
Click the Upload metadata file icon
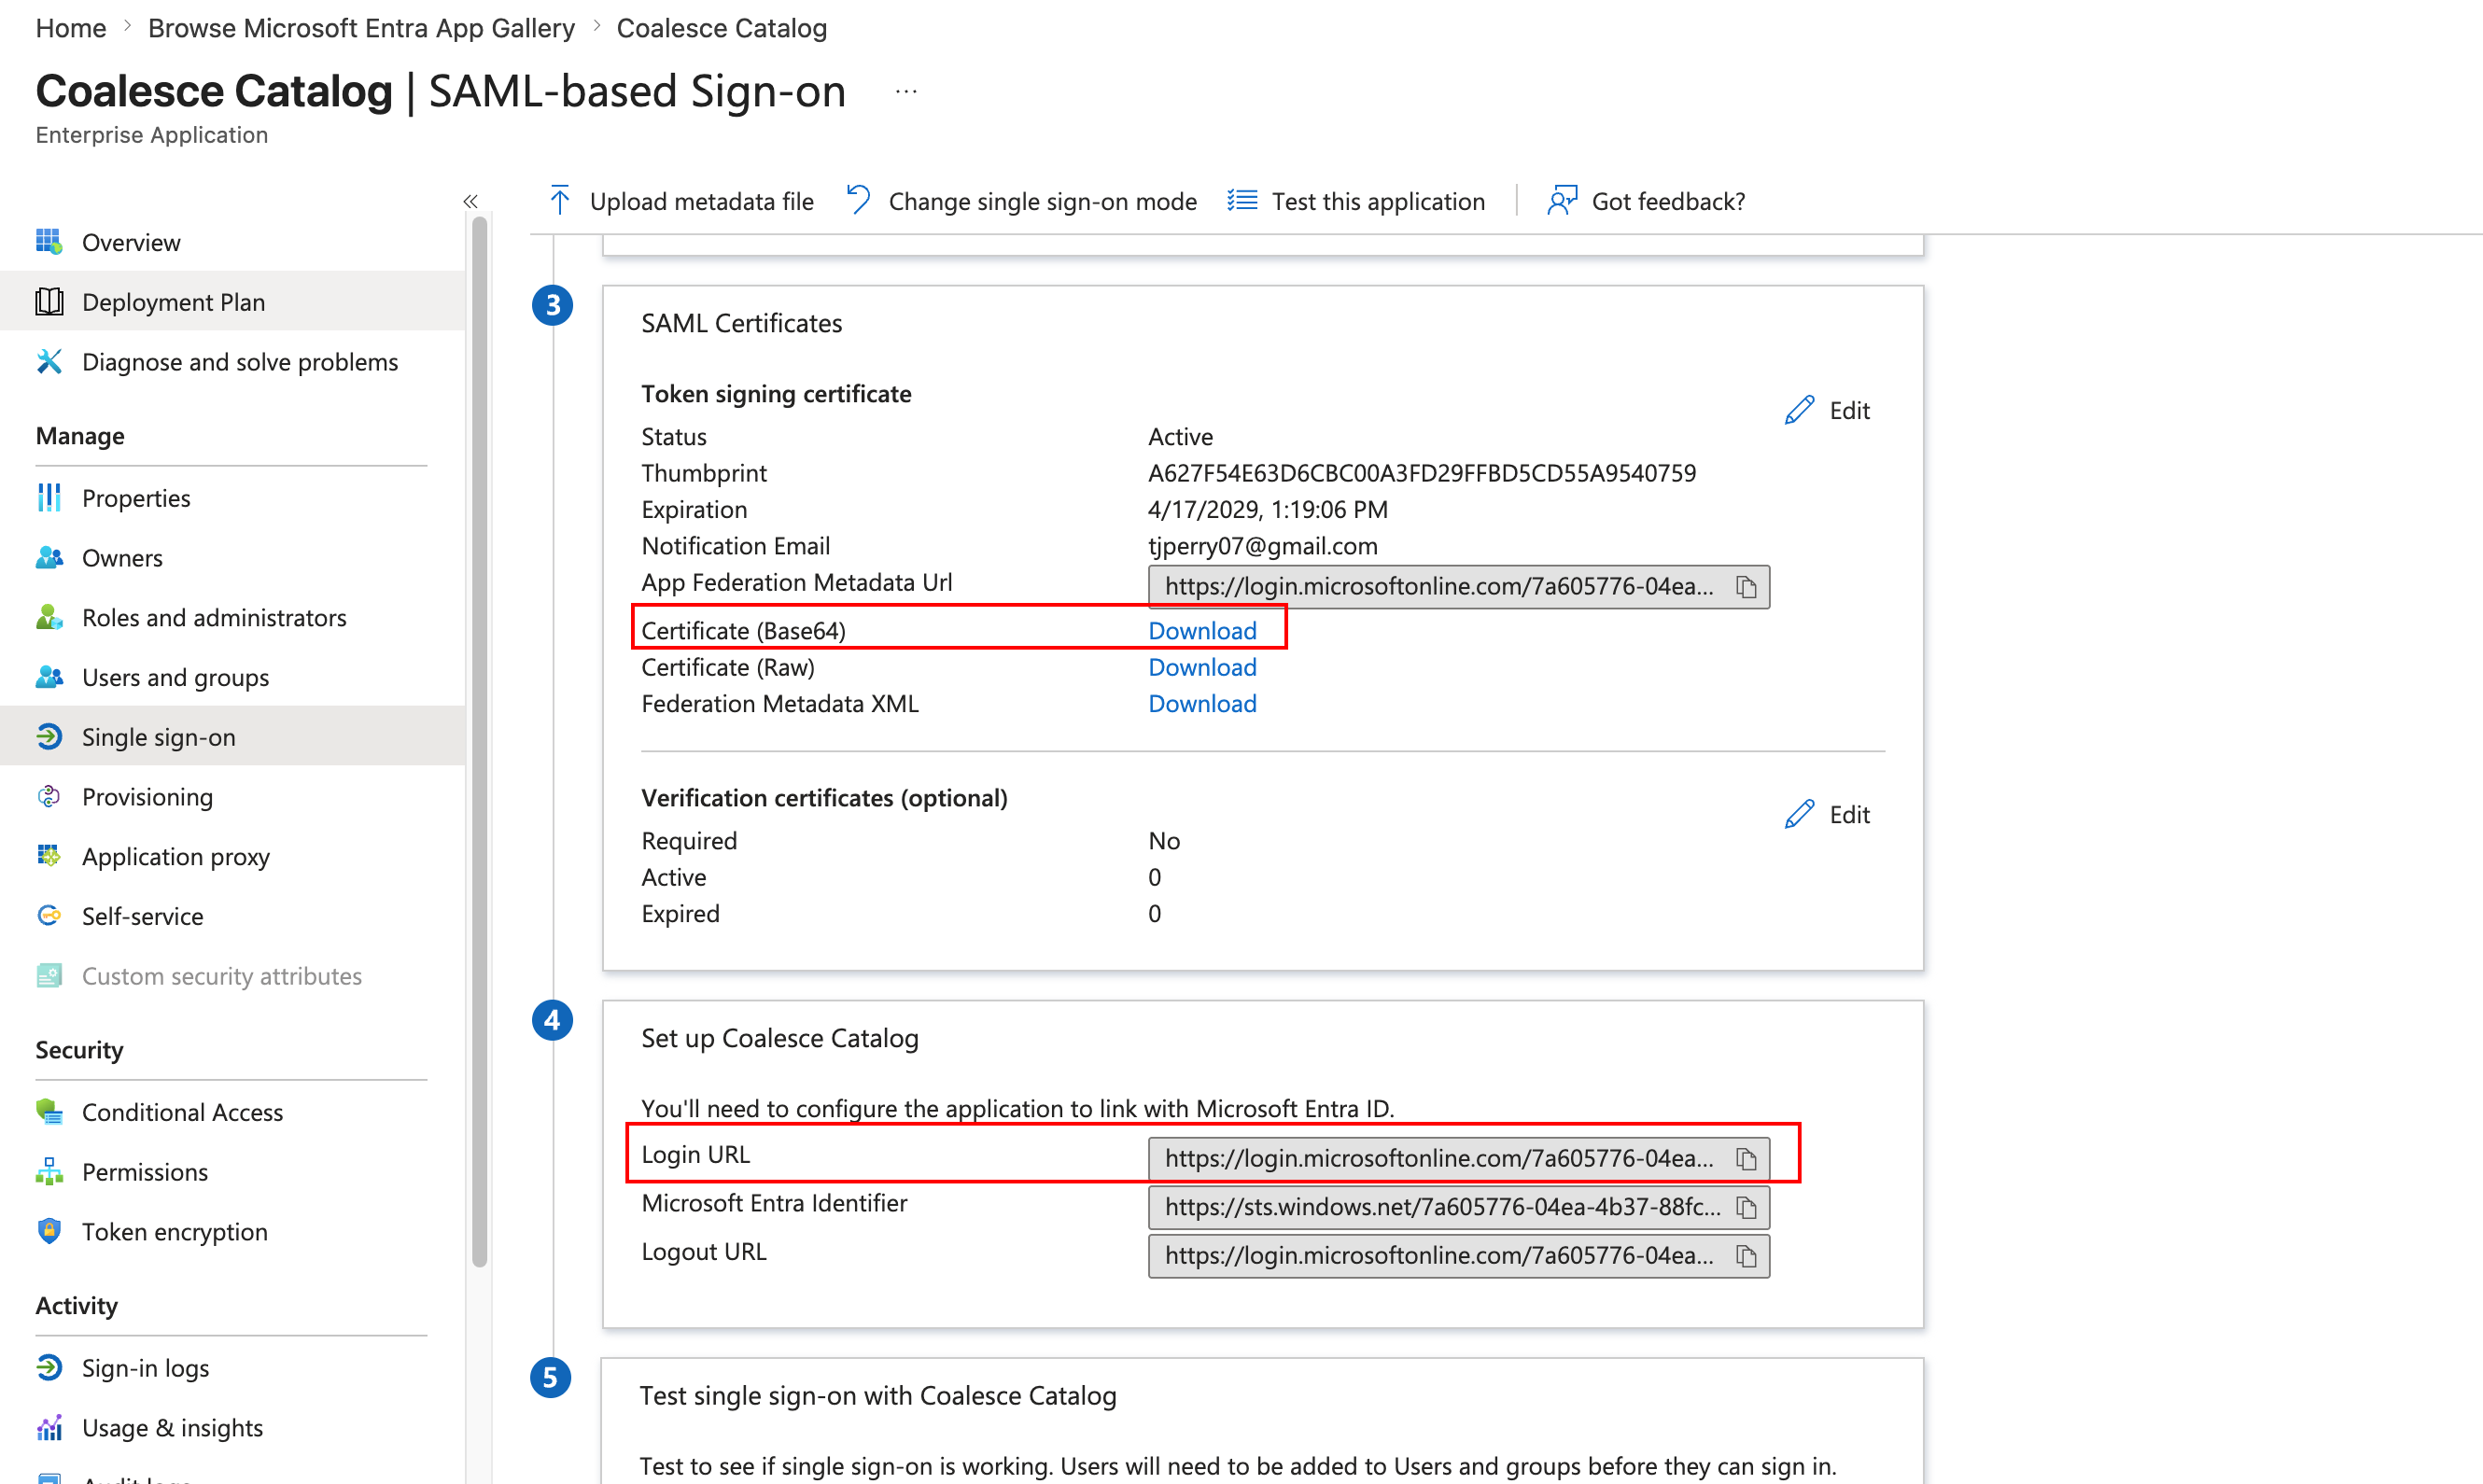[x=560, y=201]
